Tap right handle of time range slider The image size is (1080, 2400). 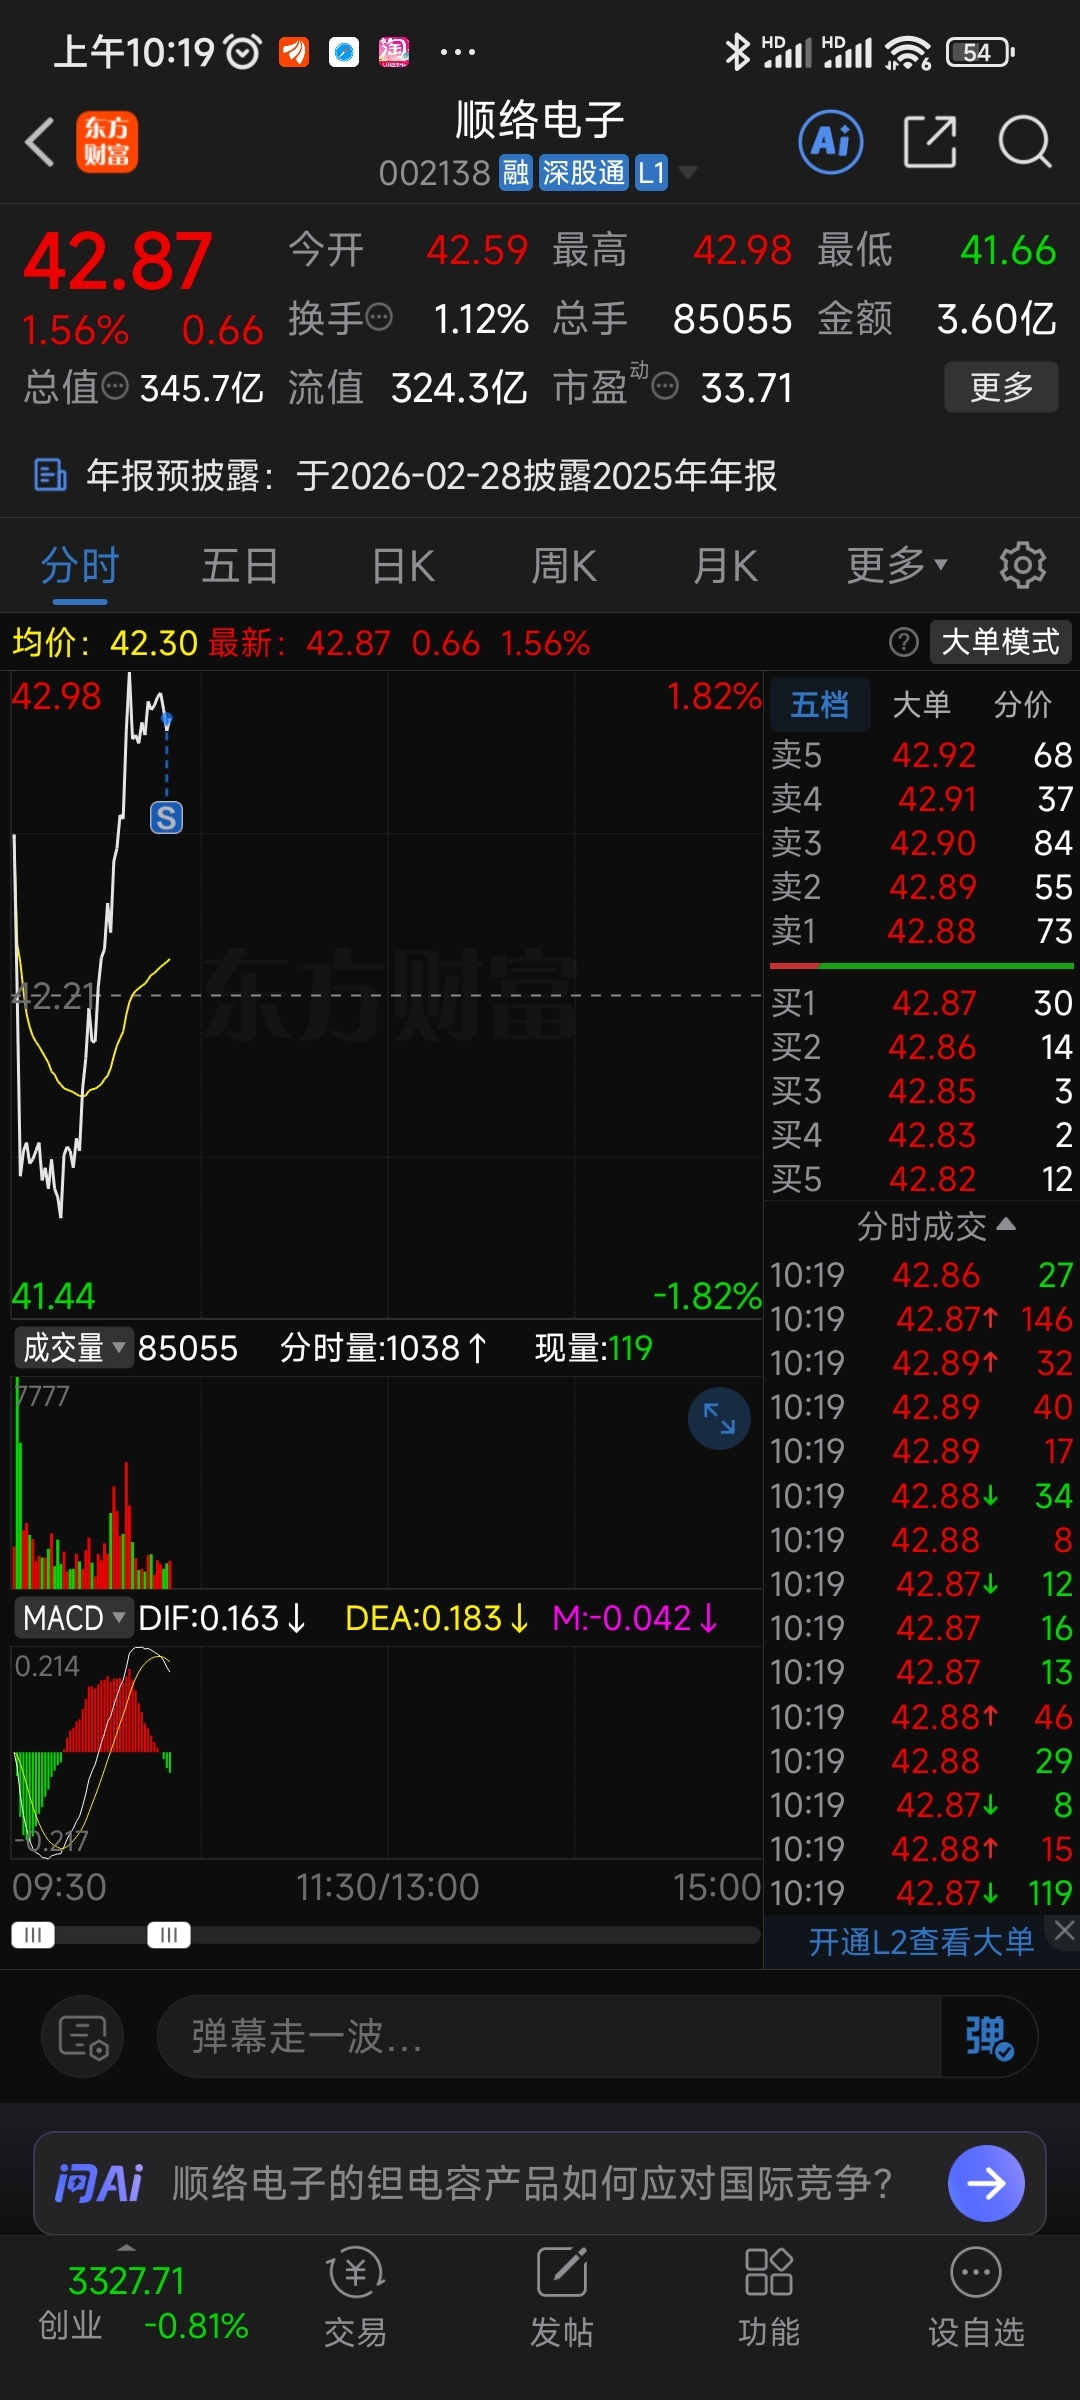169,1935
